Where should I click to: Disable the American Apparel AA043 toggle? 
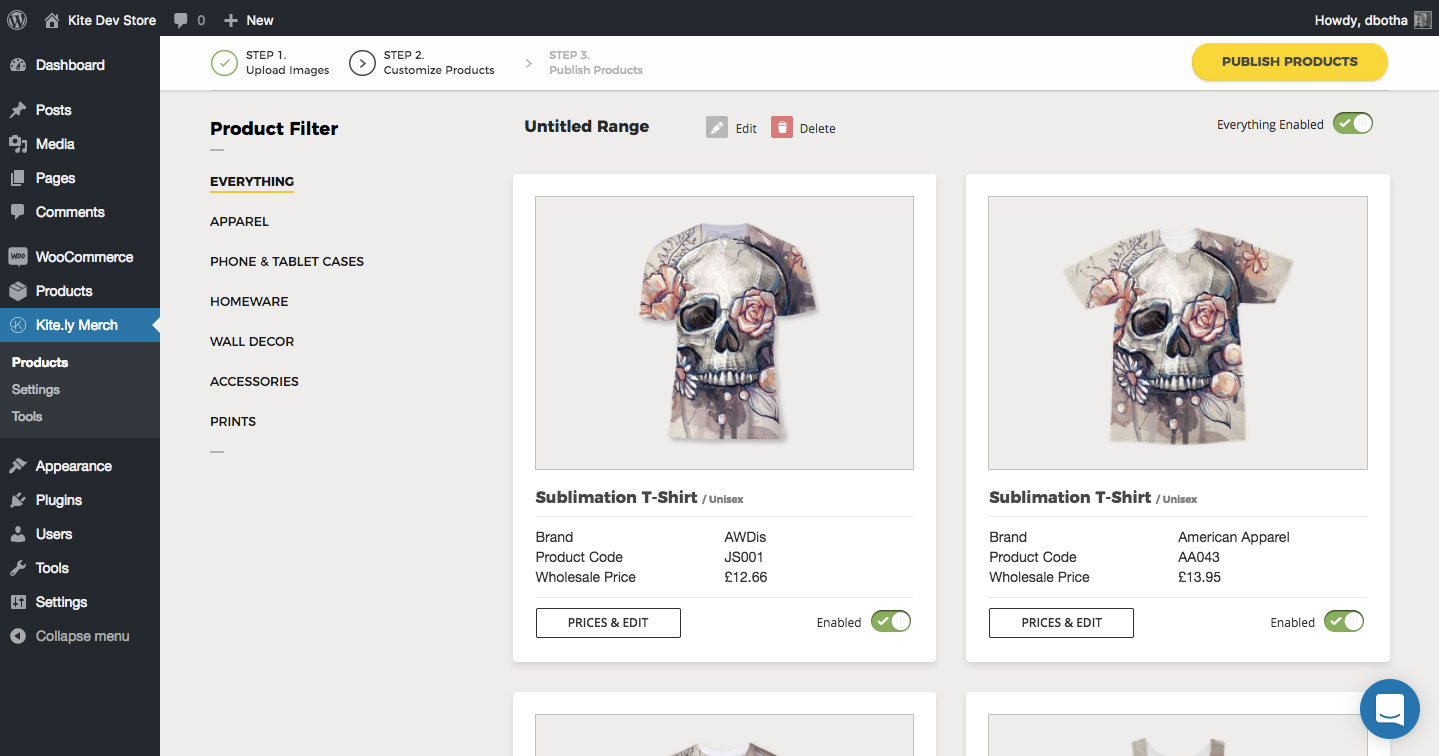pos(1344,621)
